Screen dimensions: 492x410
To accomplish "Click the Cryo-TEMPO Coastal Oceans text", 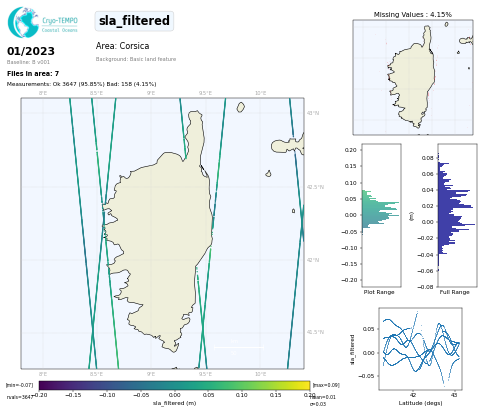I will (60, 25).
